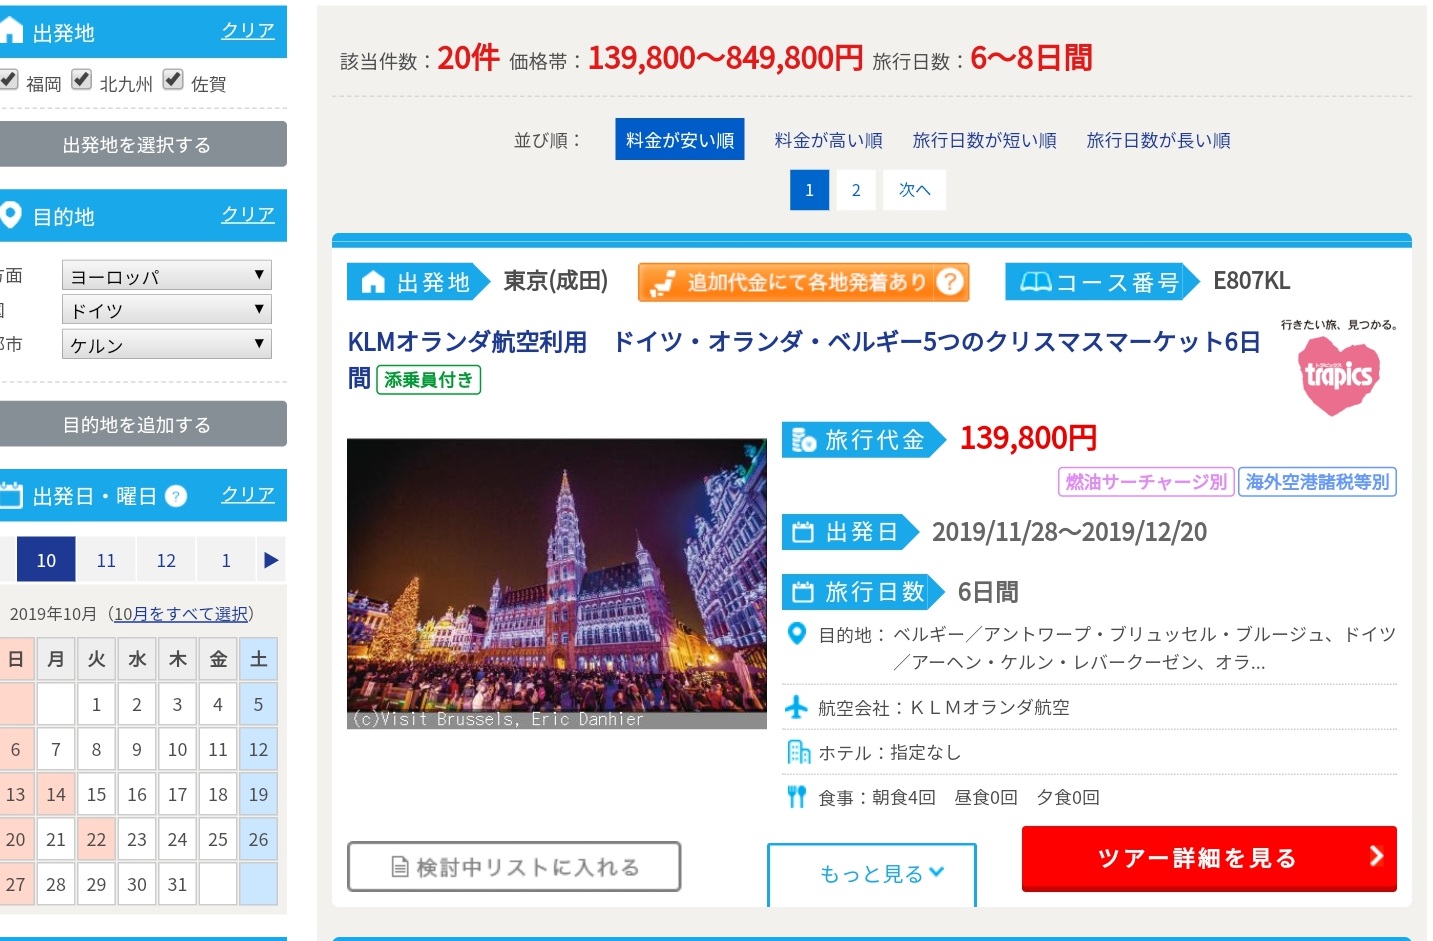Click the Brussels Christmas market photo
Viewport: 1433px width, 941px height.
(x=556, y=583)
